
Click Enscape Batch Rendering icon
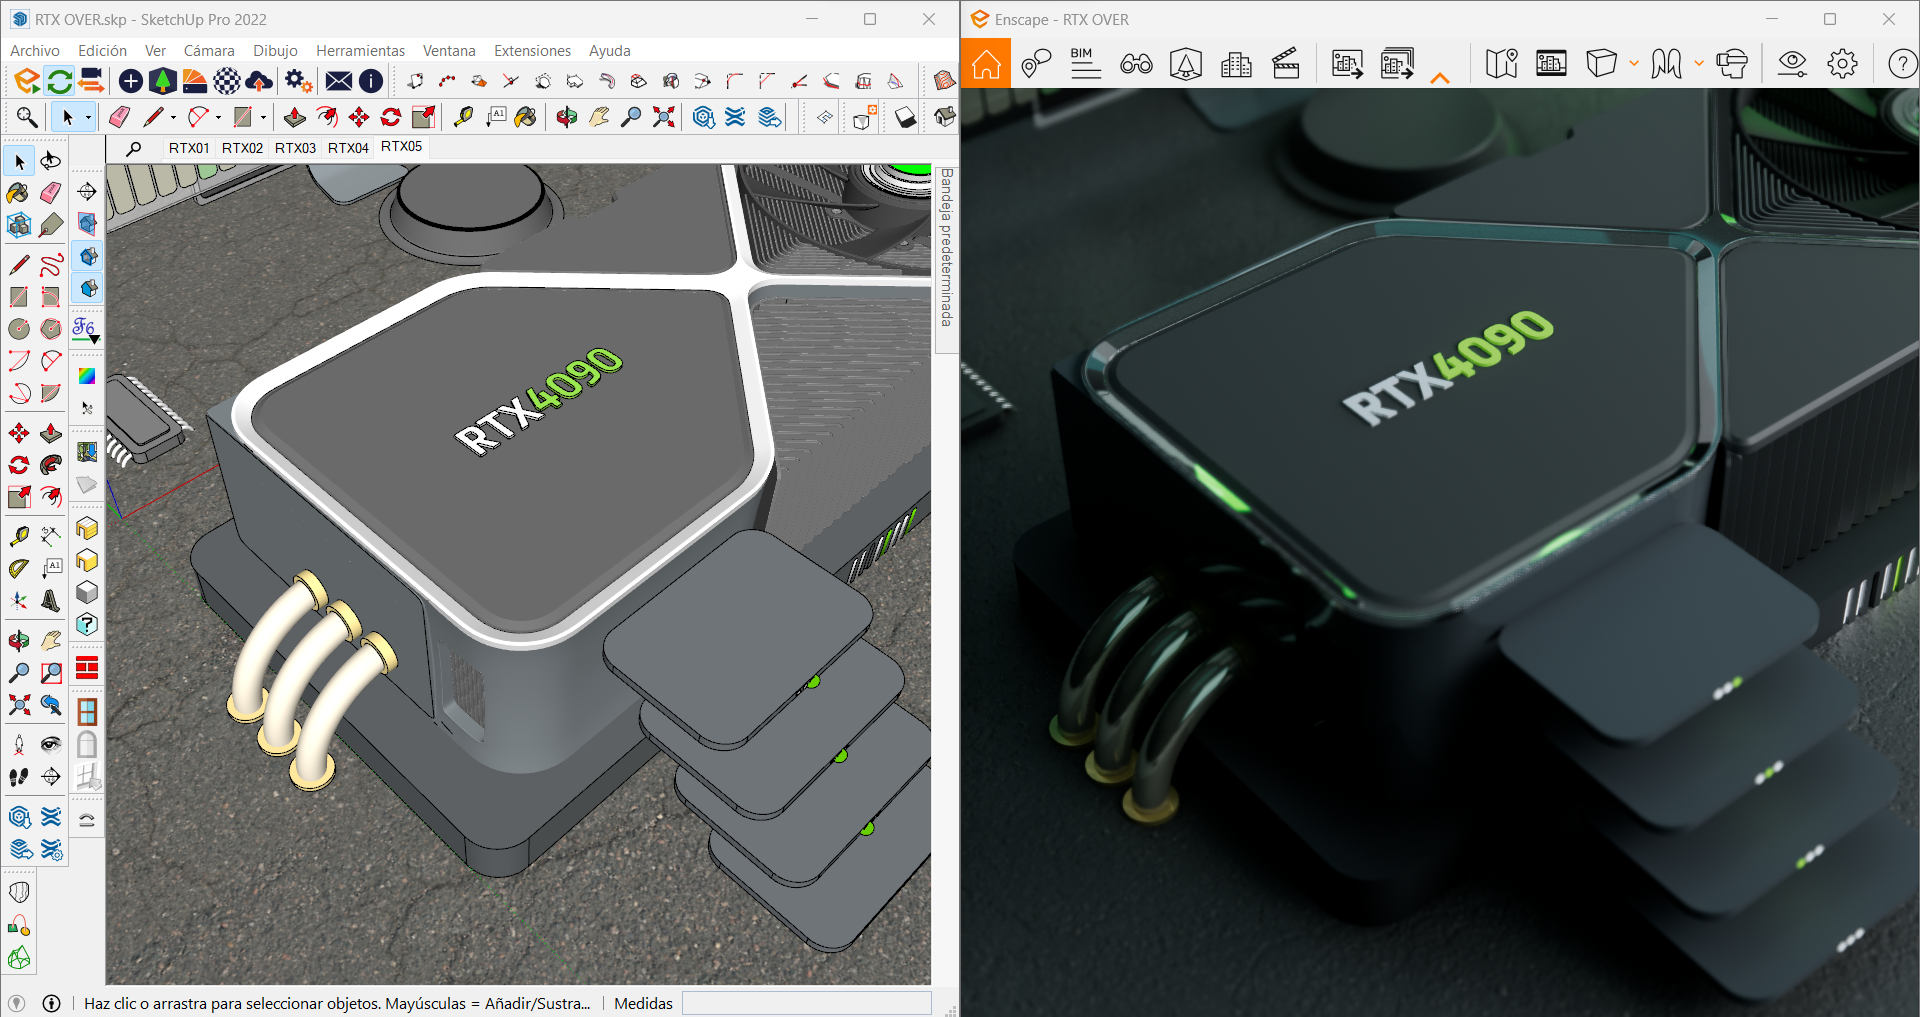1397,64
